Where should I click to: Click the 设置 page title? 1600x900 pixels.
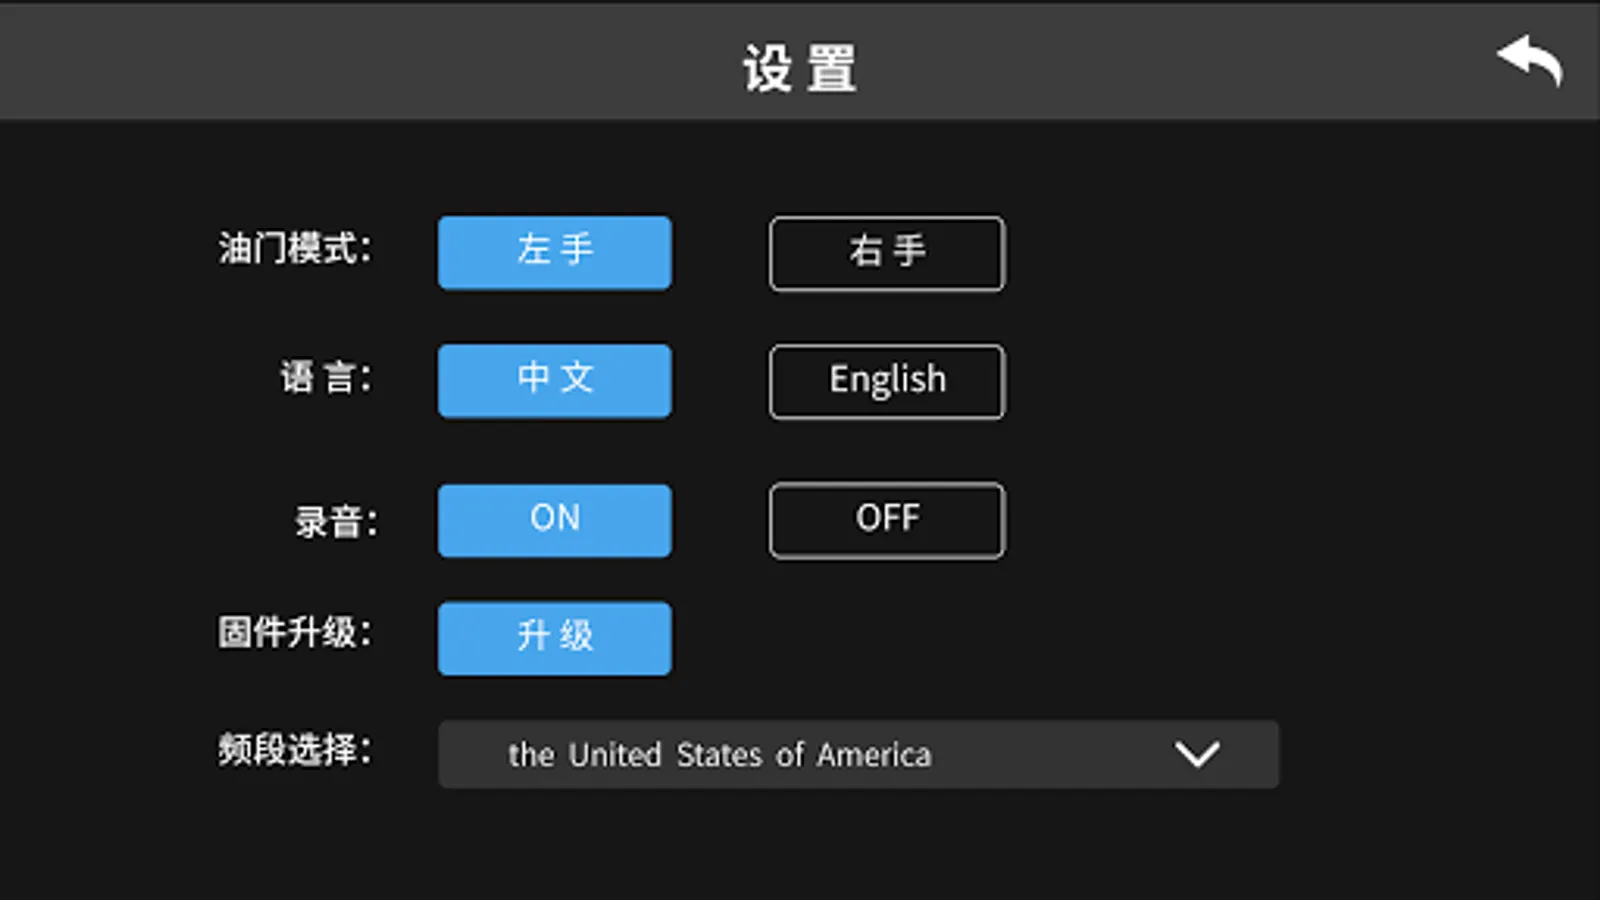799,68
